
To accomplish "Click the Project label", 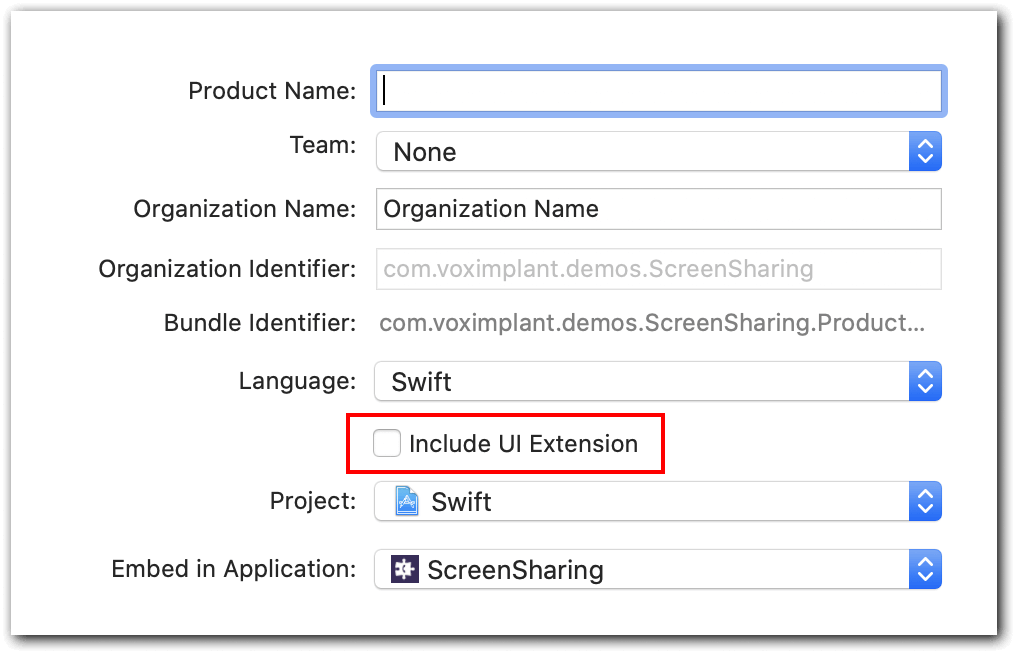I will pos(313,501).
